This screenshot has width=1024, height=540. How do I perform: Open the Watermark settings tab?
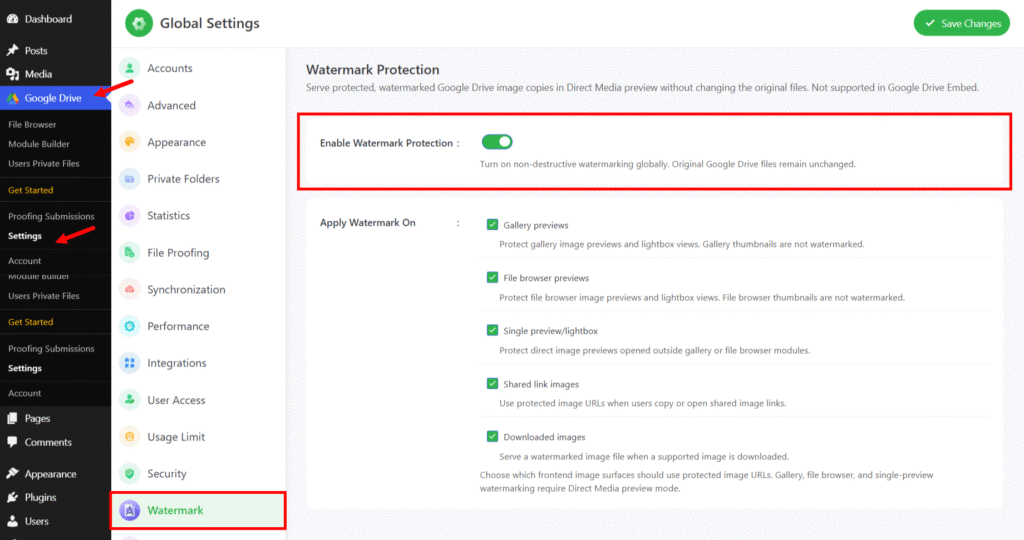tap(198, 510)
